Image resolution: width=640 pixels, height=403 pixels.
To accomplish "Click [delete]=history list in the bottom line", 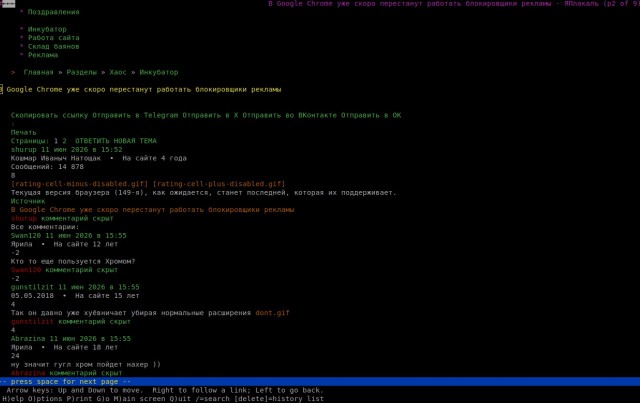I will tap(279, 399).
